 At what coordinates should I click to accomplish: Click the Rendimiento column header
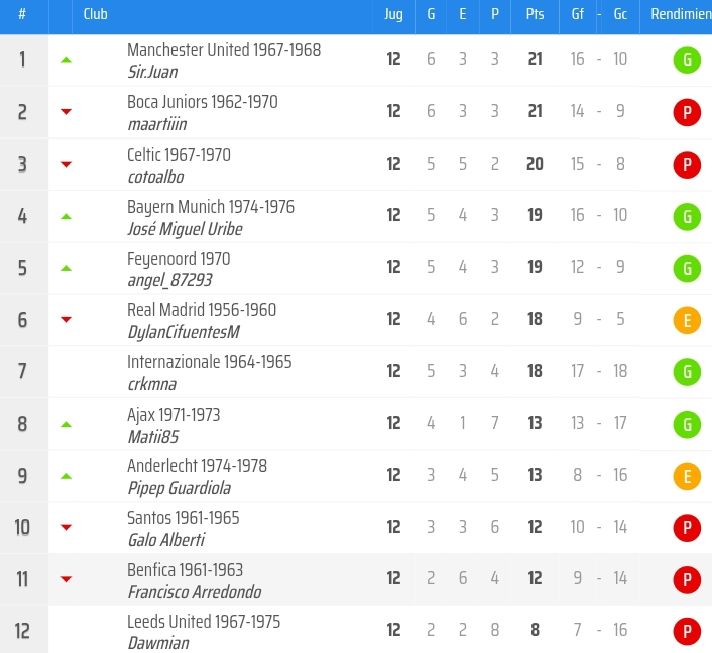click(680, 15)
